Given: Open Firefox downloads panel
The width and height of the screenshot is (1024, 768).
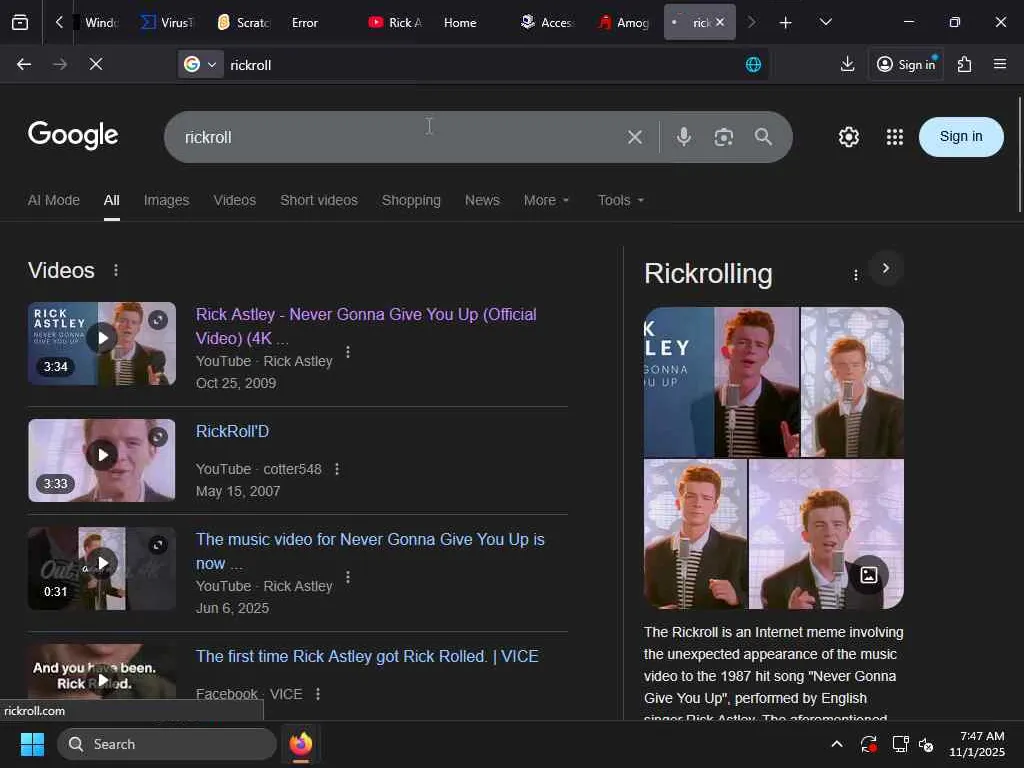Looking at the screenshot, I should 847,64.
